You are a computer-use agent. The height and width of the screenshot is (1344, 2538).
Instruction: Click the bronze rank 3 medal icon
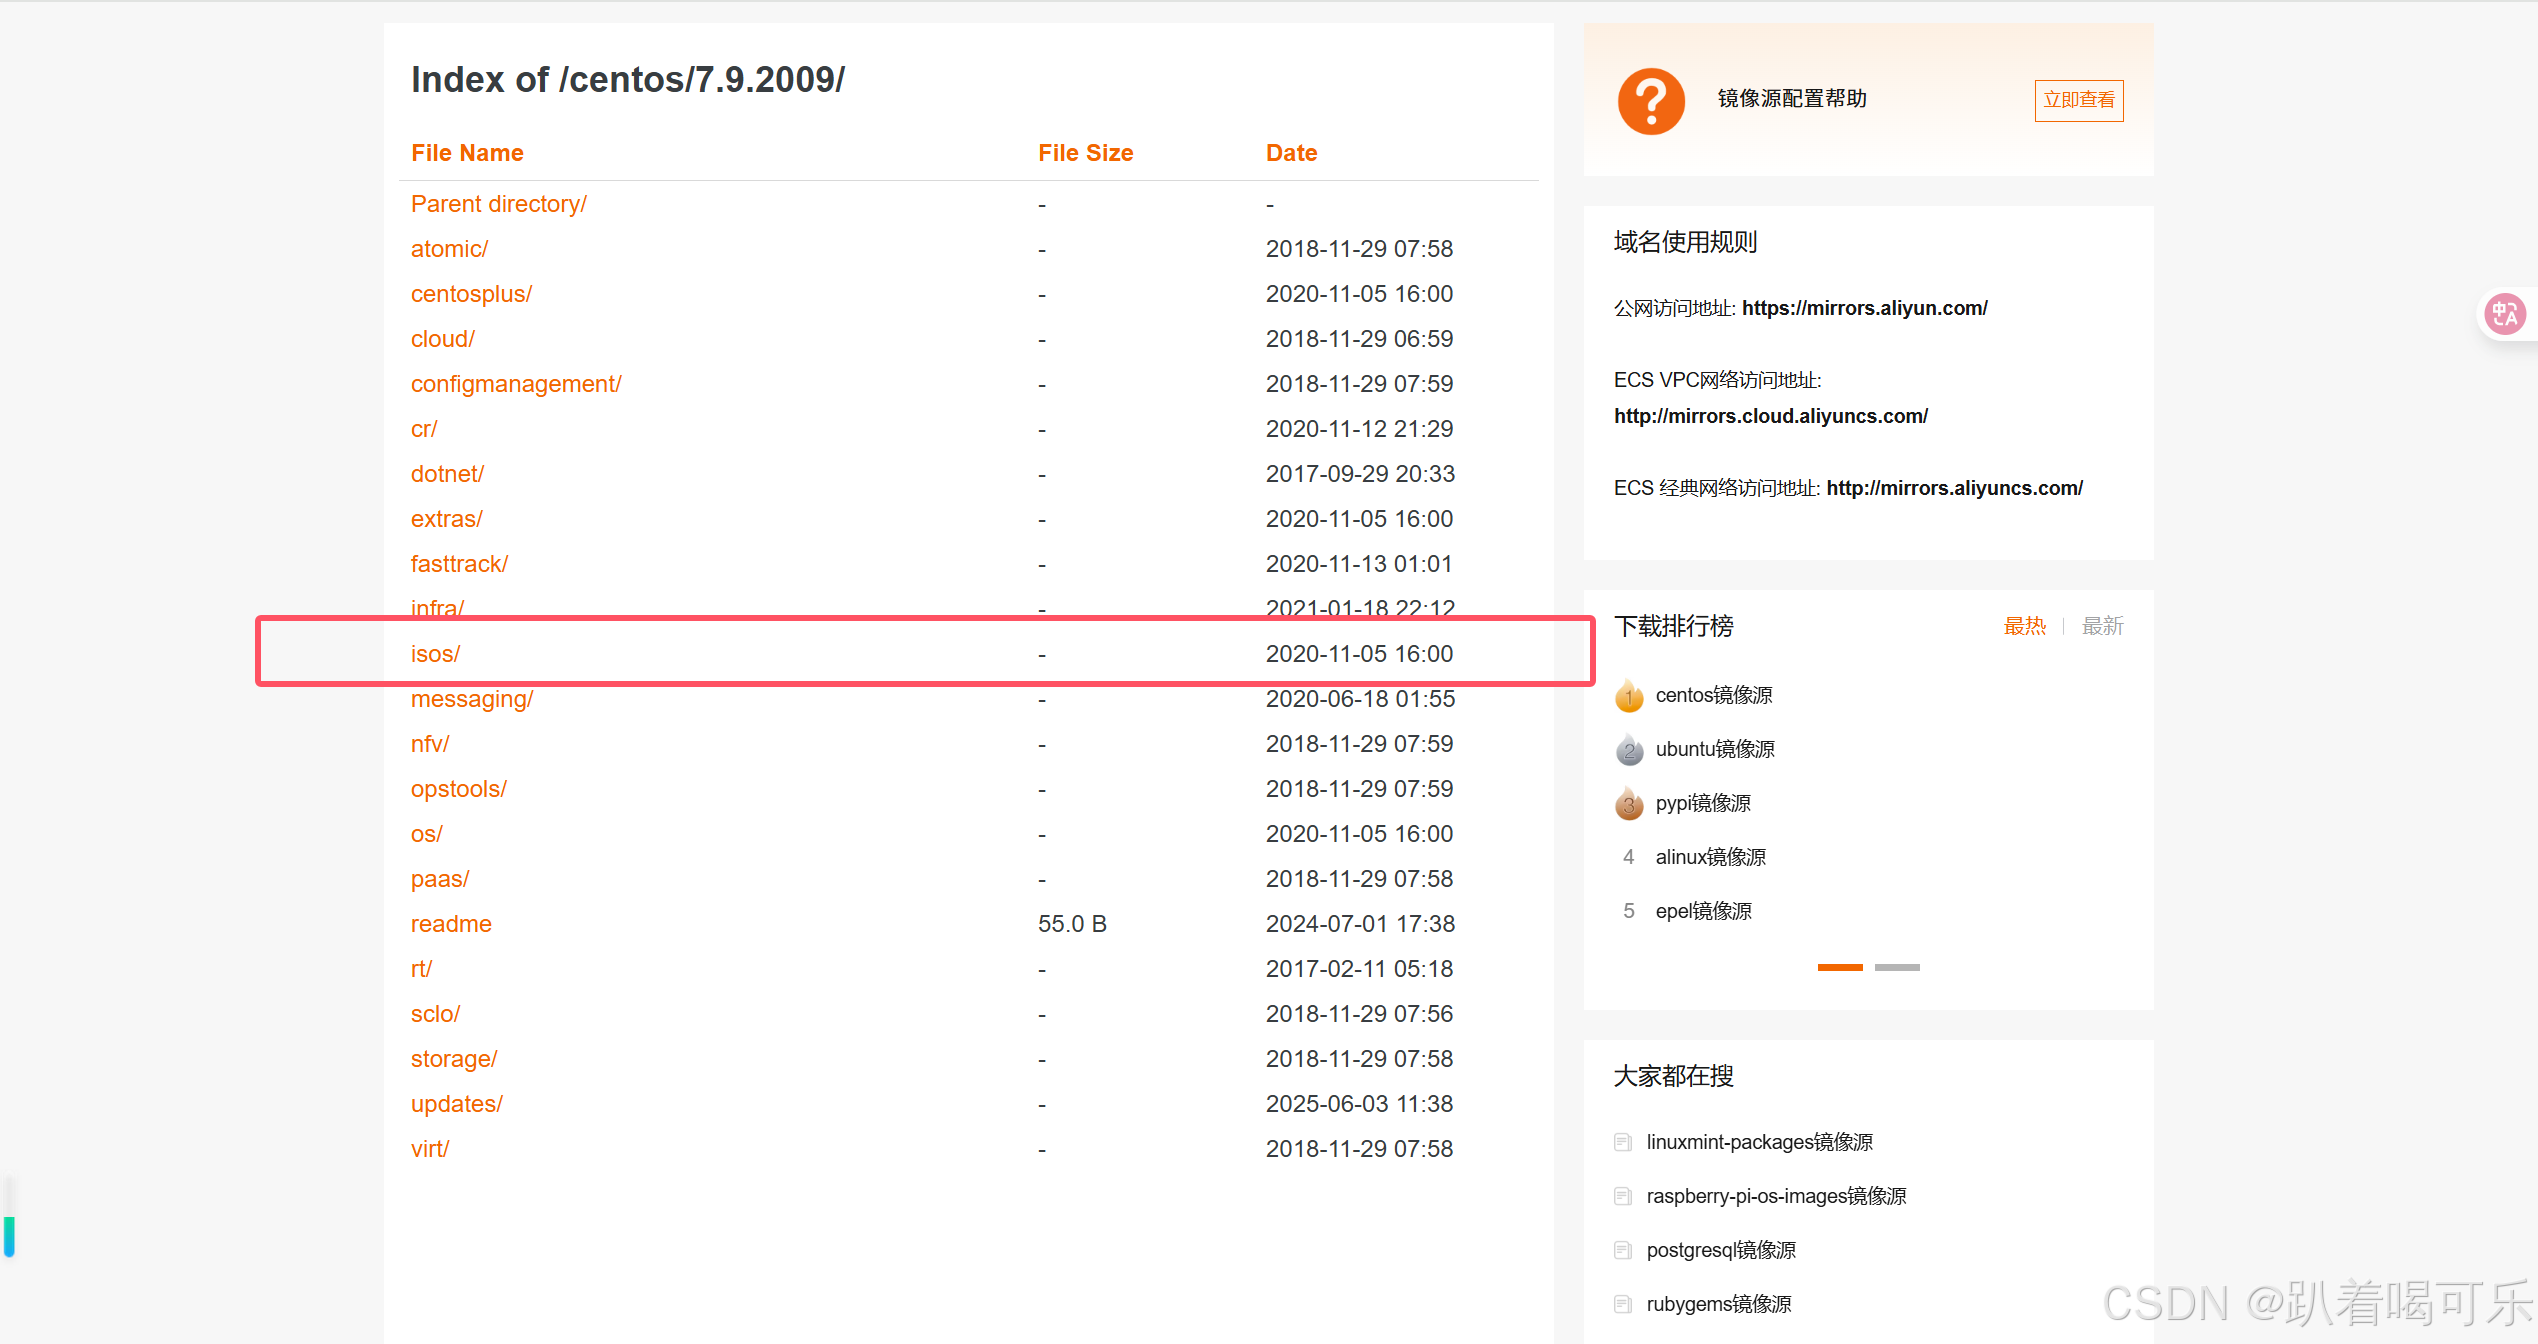click(1629, 804)
